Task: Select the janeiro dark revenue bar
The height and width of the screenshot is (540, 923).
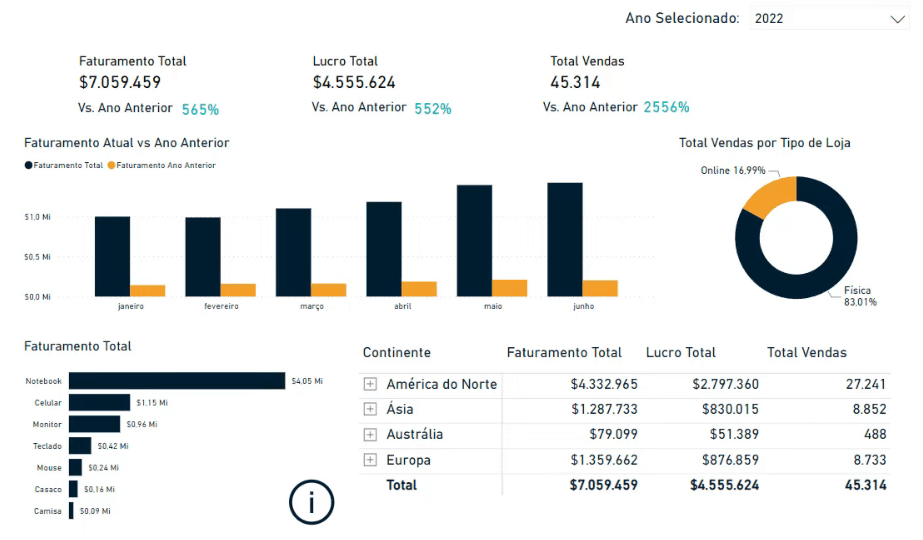Action: coord(112,256)
